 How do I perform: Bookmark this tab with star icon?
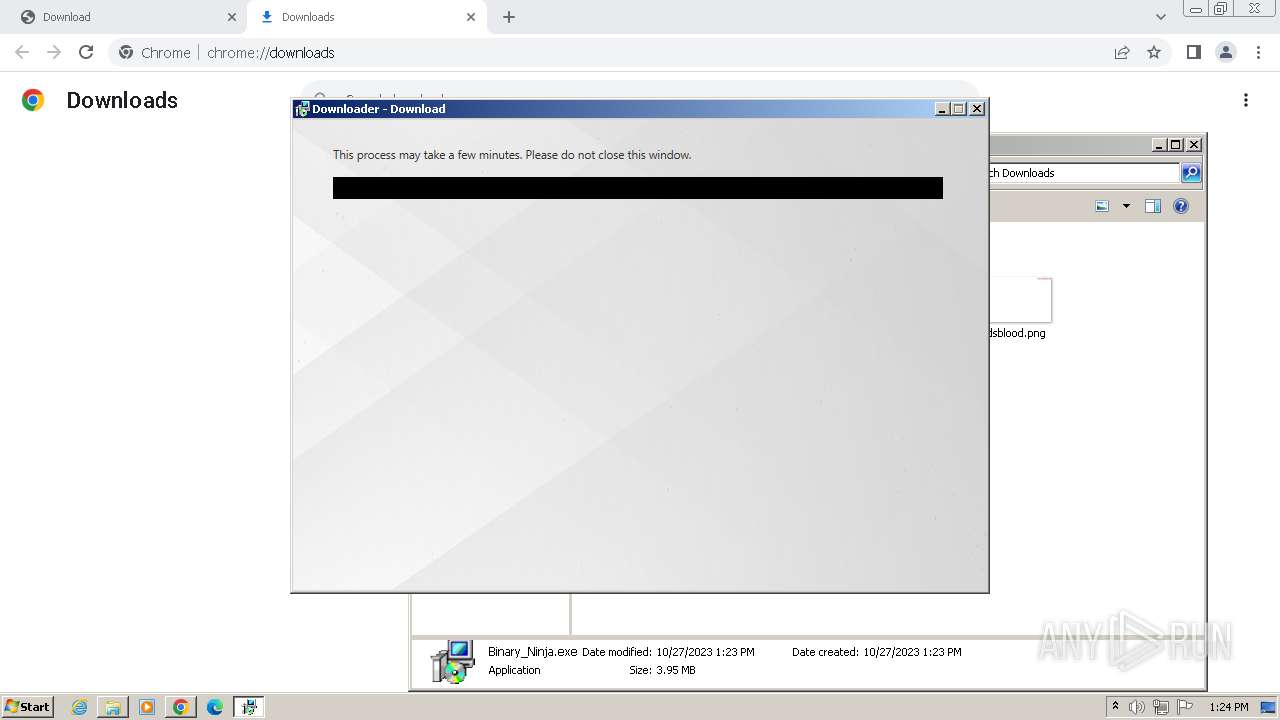point(1154,52)
